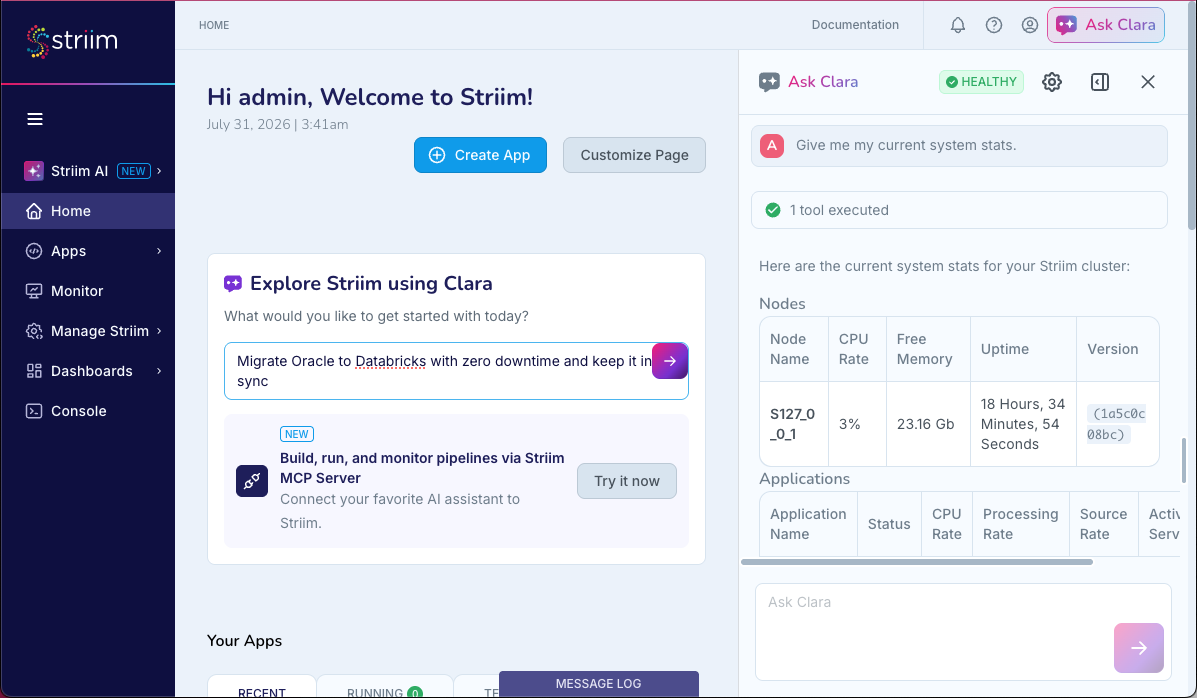Image resolution: width=1197 pixels, height=698 pixels.
Task: Click the horizontal scrollbar under Applications table
Action: (917, 562)
